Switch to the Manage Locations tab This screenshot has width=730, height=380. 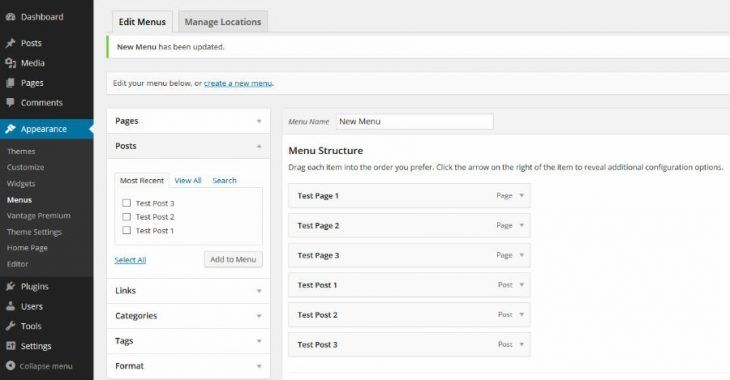coord(223,22)
